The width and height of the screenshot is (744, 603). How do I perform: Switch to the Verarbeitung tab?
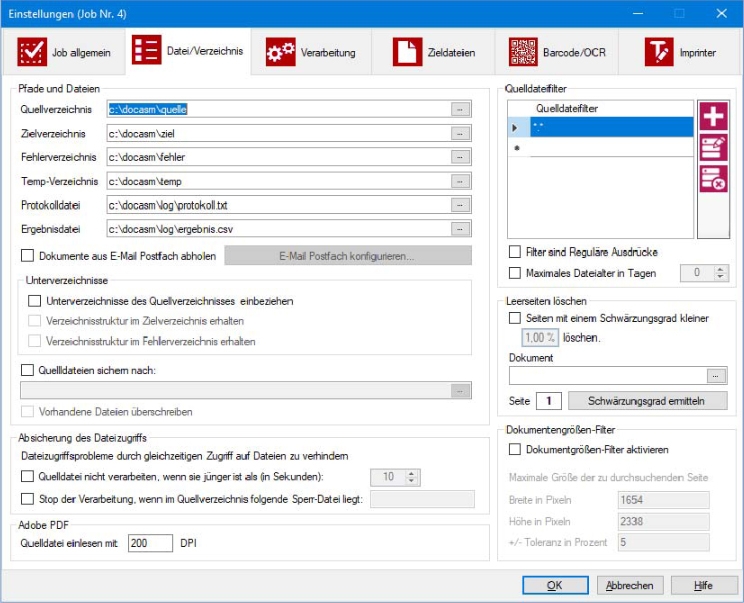(x=311, y=52)
